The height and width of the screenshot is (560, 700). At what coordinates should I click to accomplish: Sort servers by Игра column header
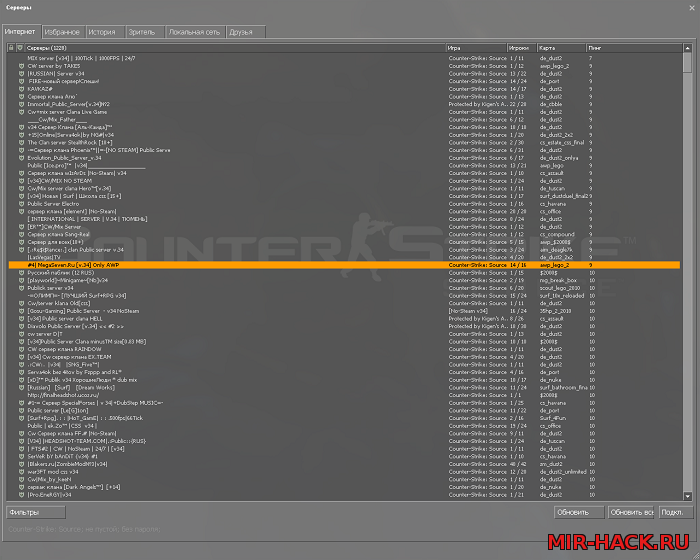pos(475,47)
